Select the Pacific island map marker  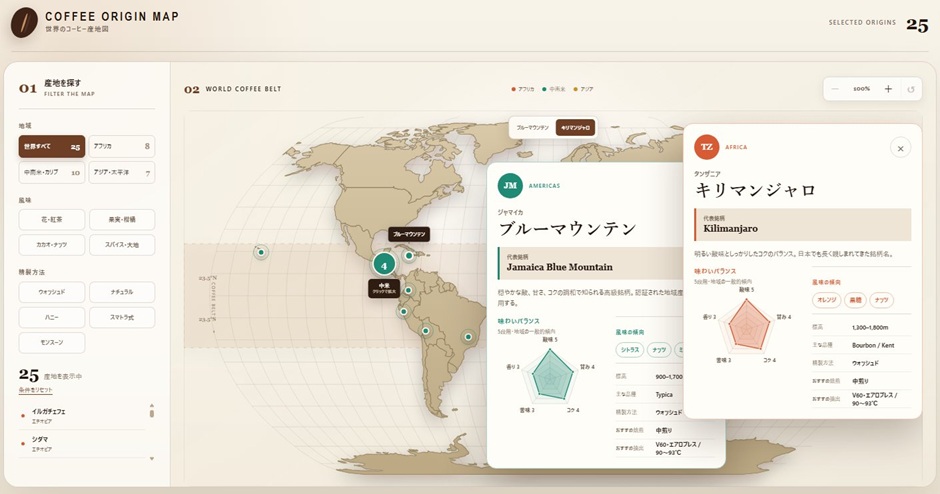[x=261, y=252]
